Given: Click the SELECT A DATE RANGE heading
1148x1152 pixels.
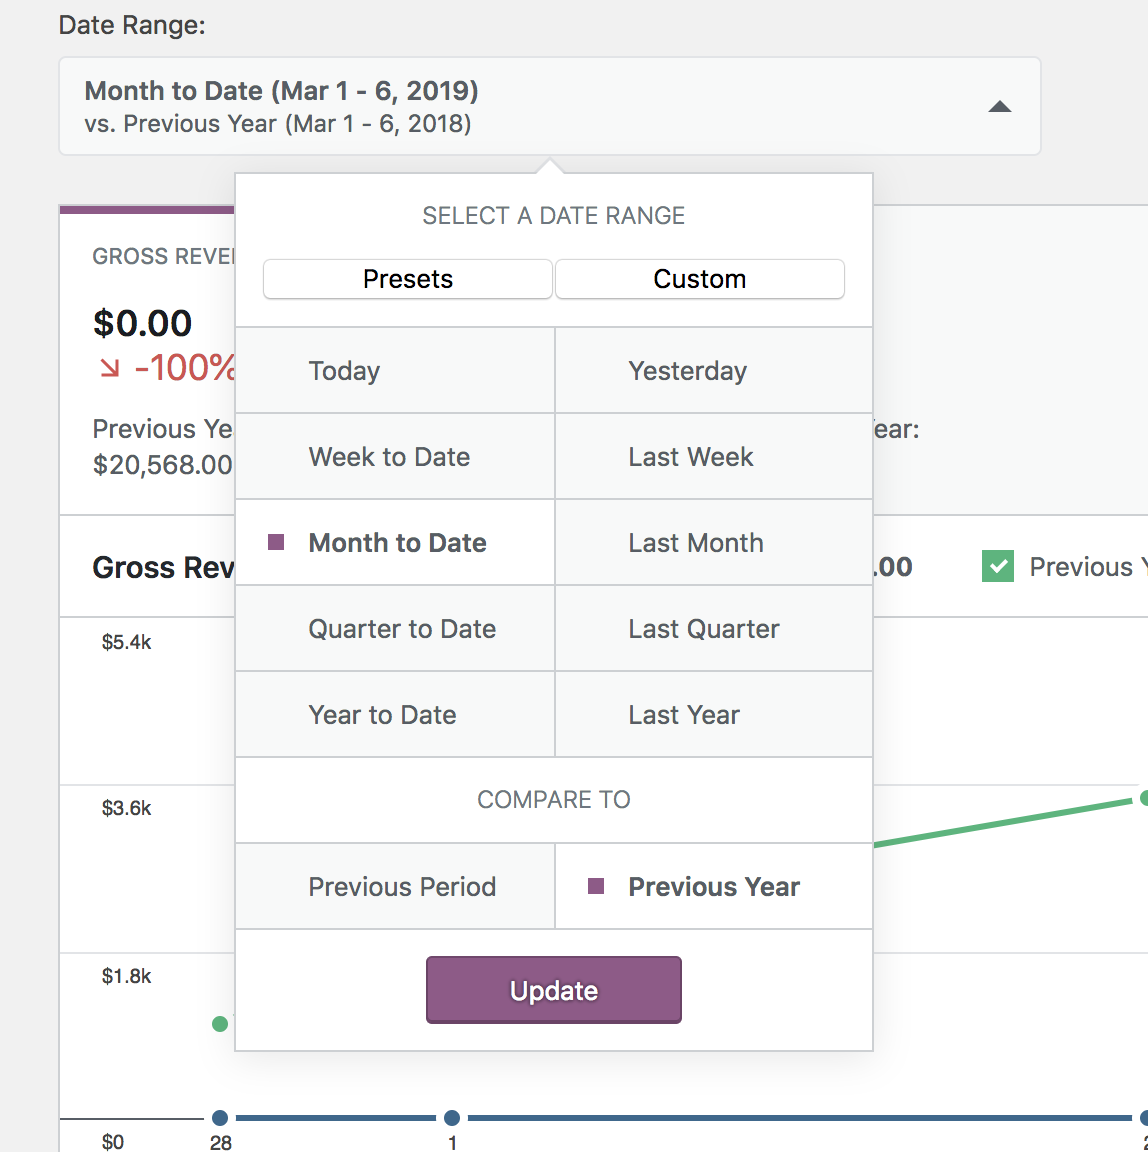Looking at the screenshot, I should [554, 215].
